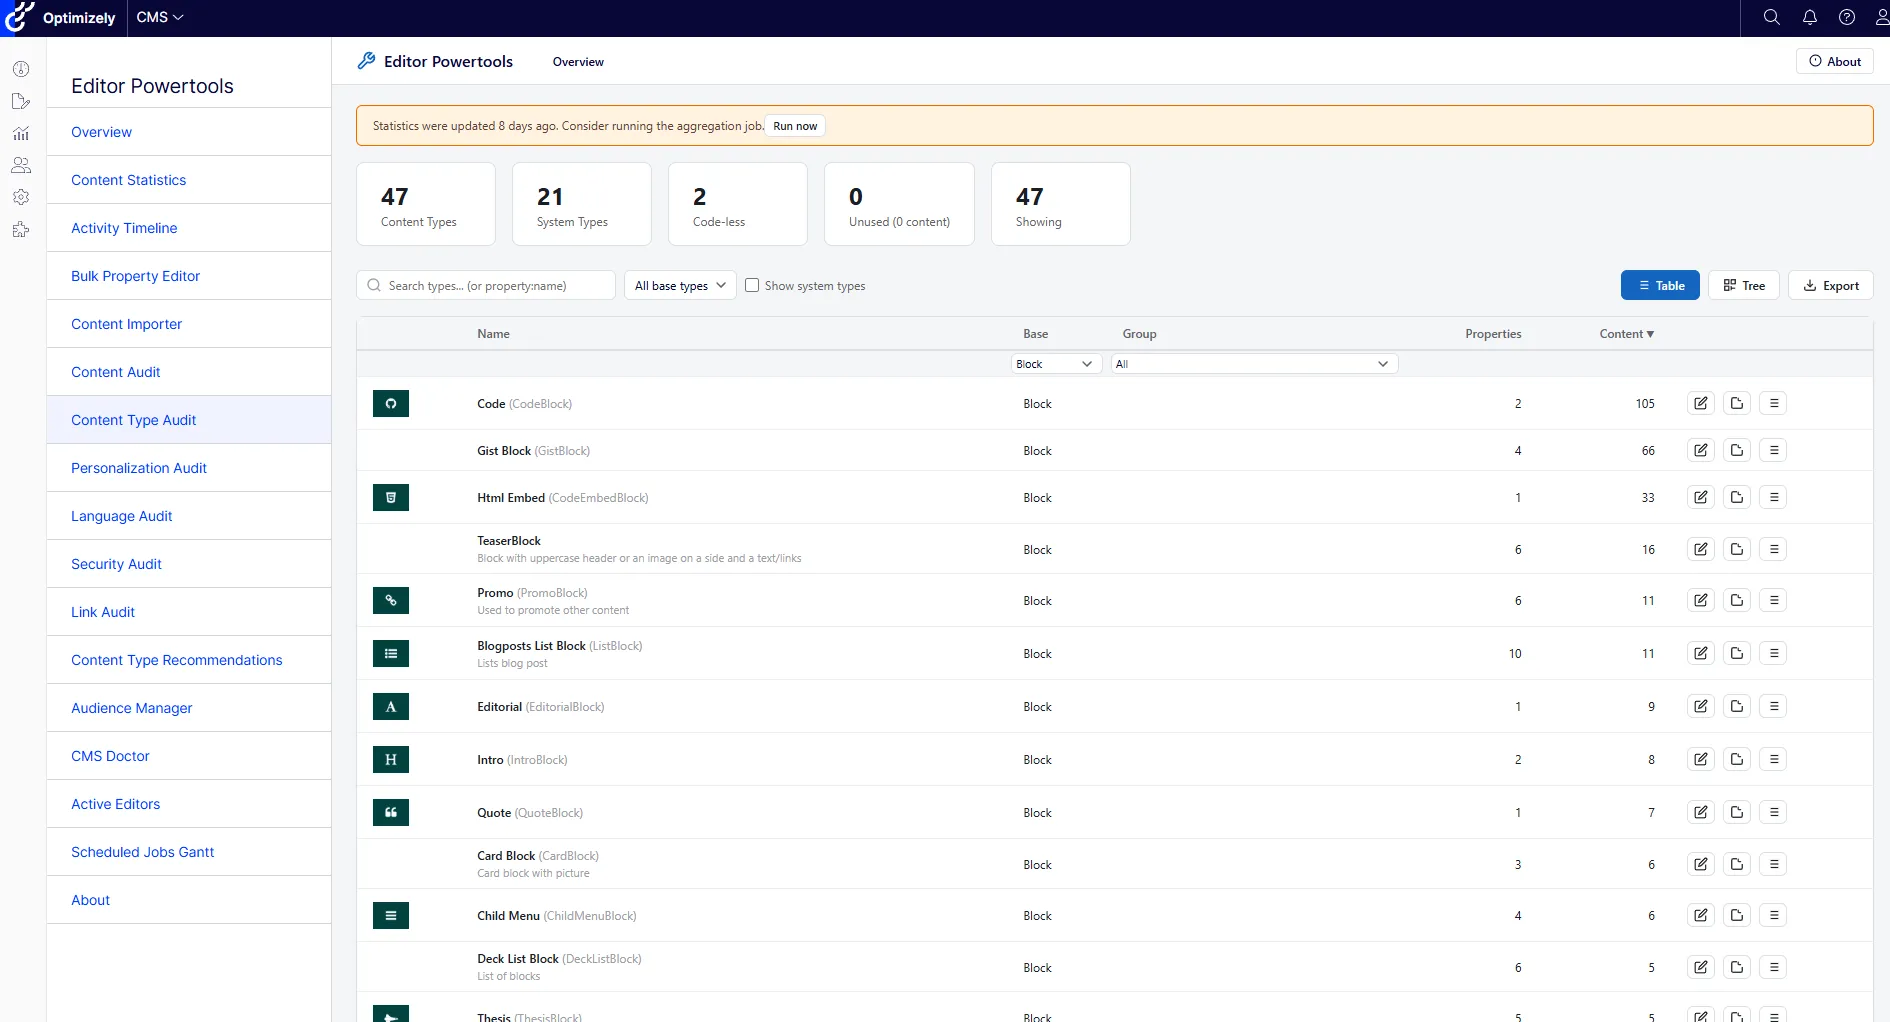1890x1022 pixels.
Task: Sort by the Content column header
Action: tap(1627, 334)
